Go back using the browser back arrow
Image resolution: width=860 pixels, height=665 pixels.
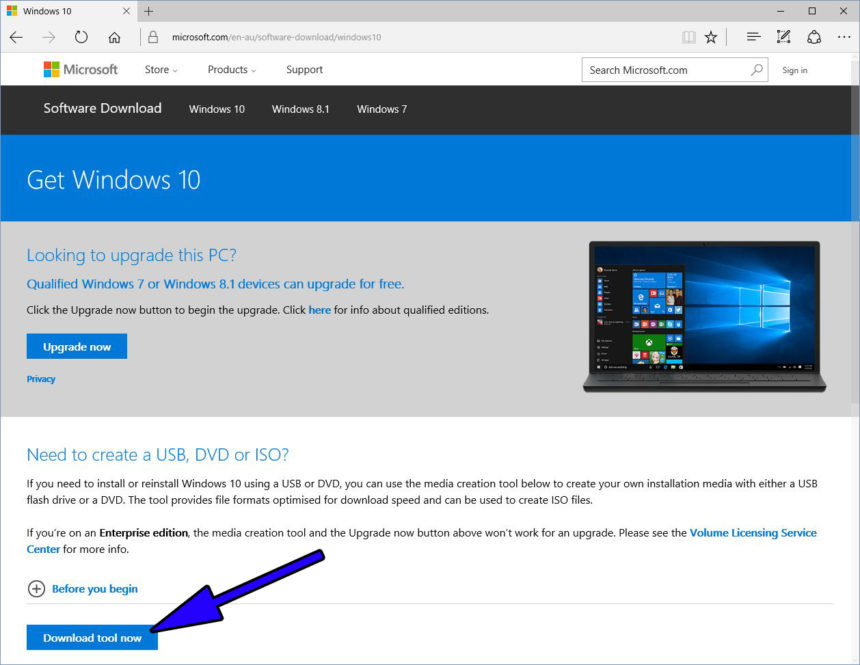pos(16,37)
